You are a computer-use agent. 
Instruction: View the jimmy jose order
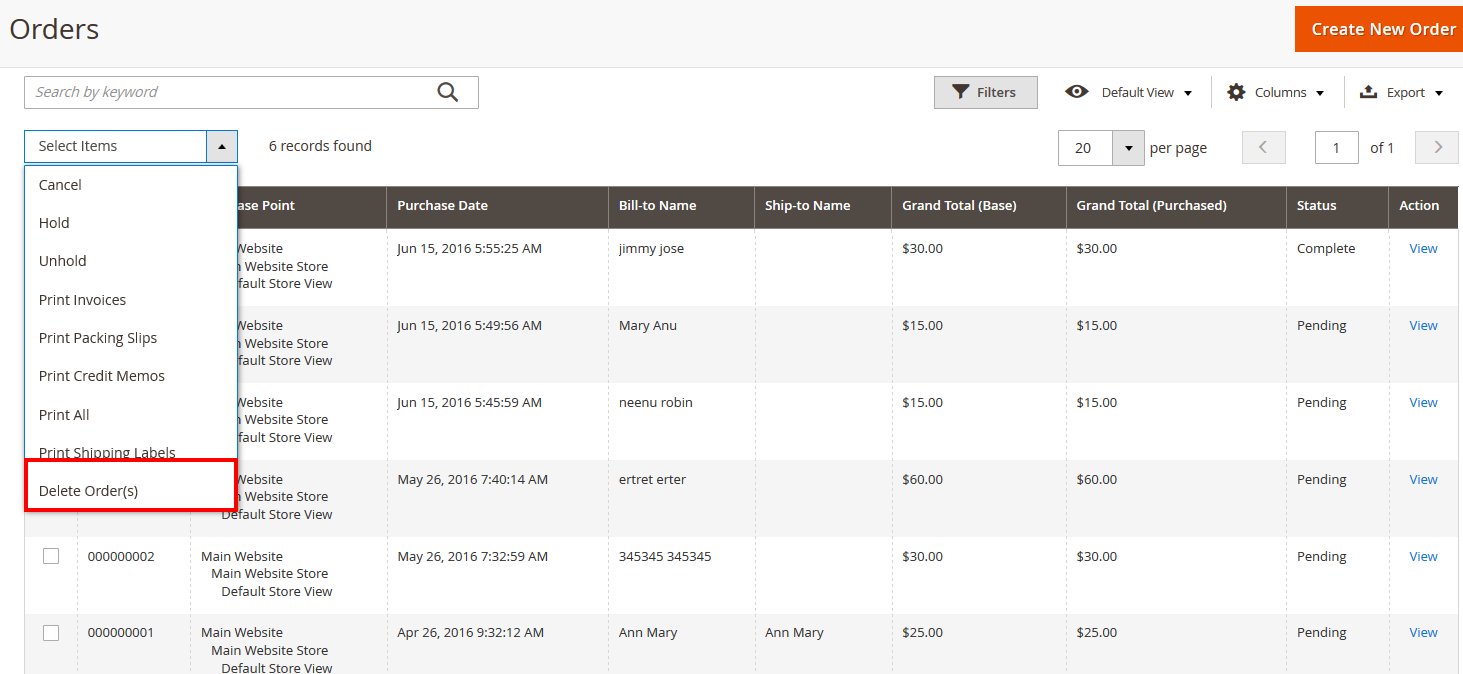tap(1423, 248)
